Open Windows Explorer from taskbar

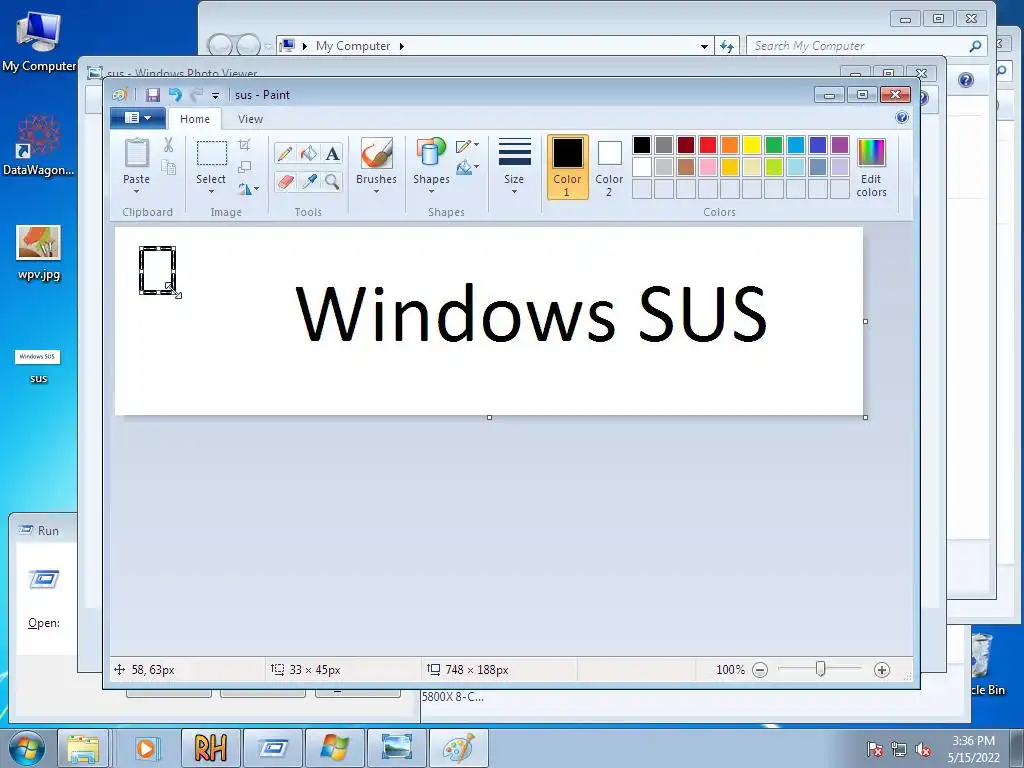click(x=84, y=748)
